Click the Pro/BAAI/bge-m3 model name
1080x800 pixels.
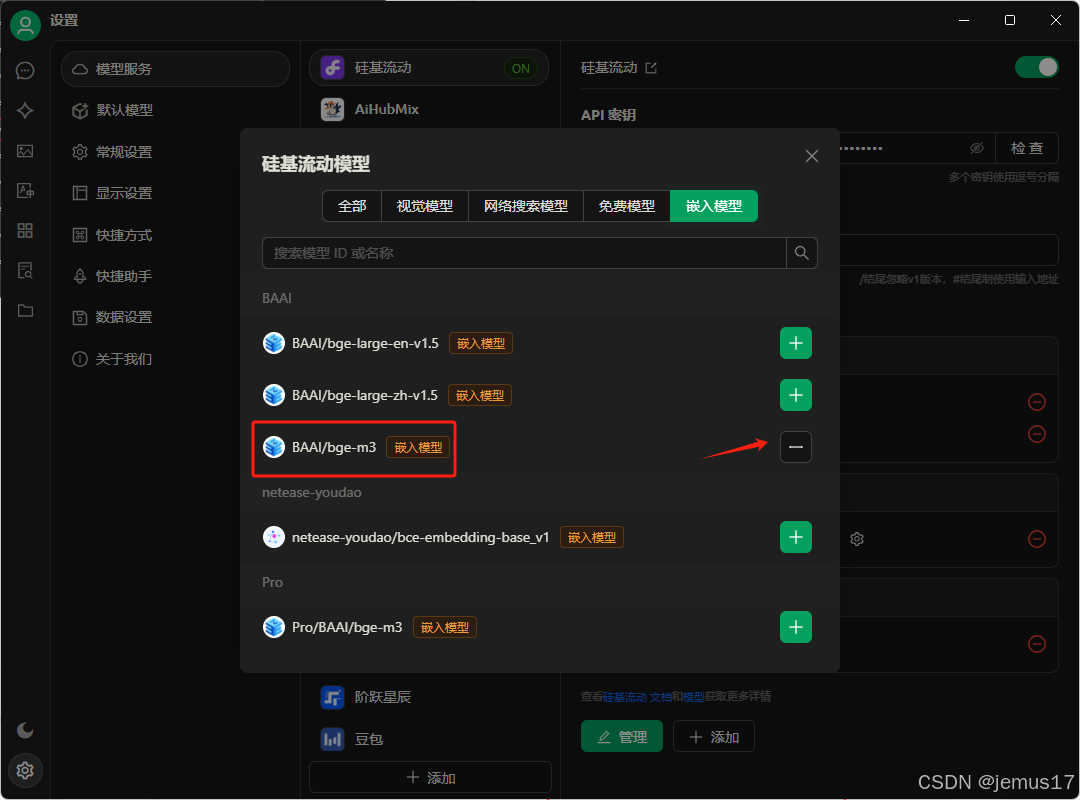click(347, 627)
